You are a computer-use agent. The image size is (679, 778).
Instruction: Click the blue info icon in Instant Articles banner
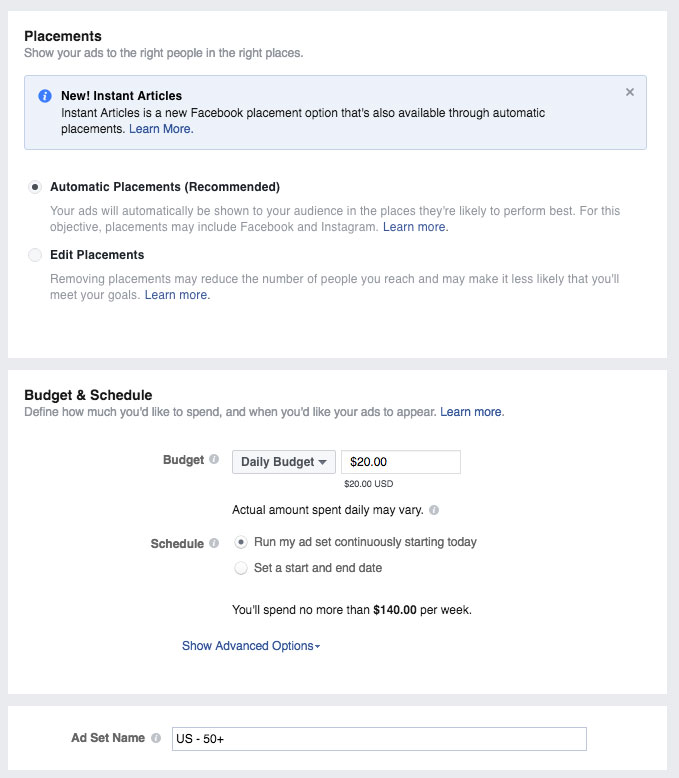click(x=45, y=96)
